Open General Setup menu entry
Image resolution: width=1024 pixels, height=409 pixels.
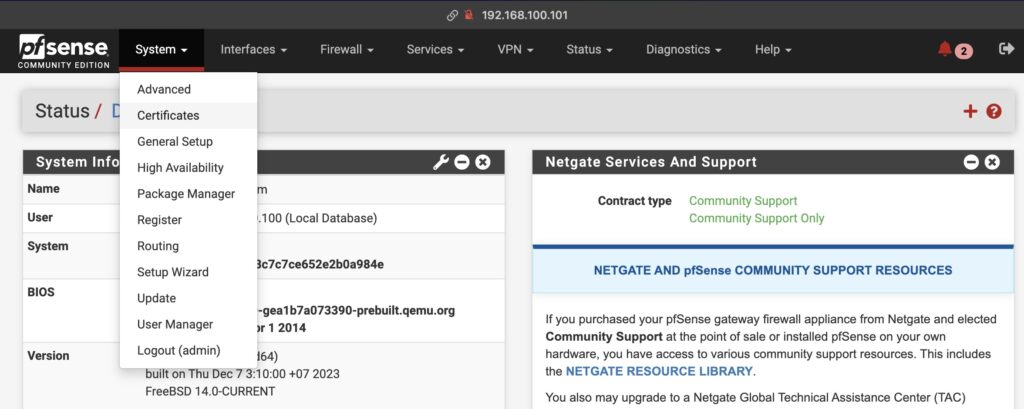click(x=188, y=142)
